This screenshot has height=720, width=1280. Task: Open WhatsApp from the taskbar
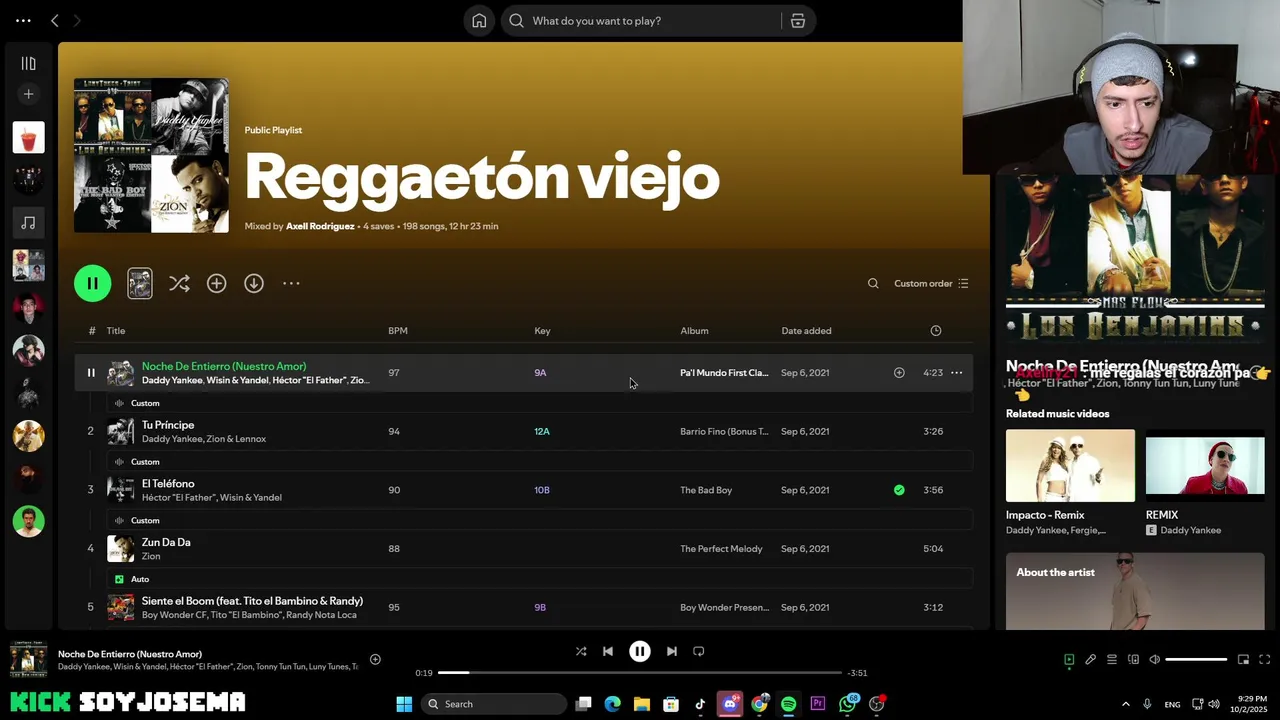tap(849, 704)
